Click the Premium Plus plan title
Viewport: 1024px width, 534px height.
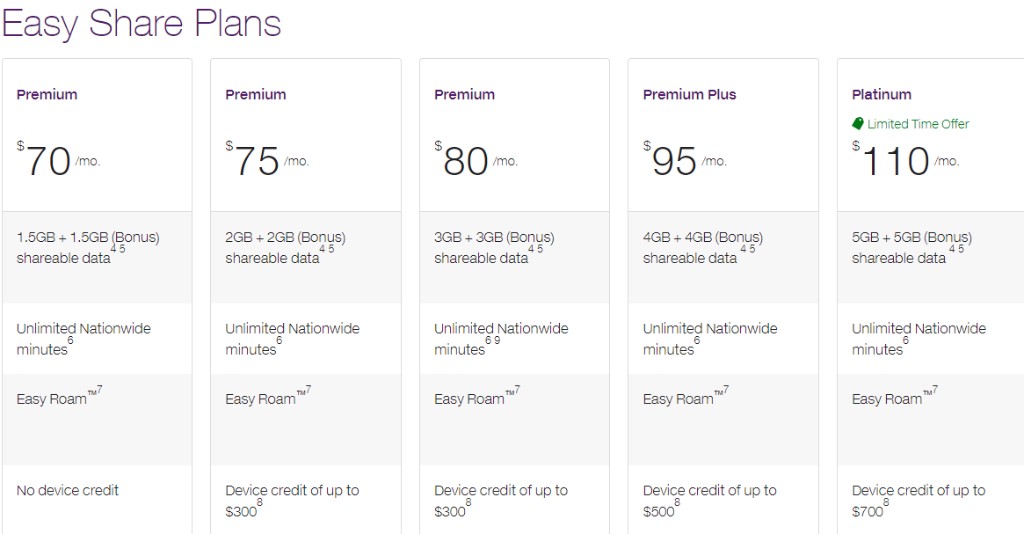[690, 95]
